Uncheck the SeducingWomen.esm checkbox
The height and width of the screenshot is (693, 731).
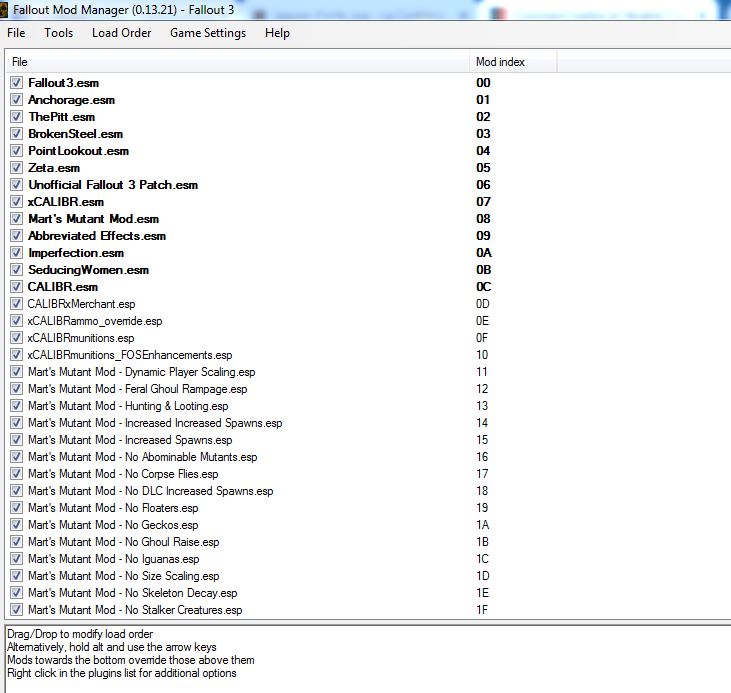16,270
